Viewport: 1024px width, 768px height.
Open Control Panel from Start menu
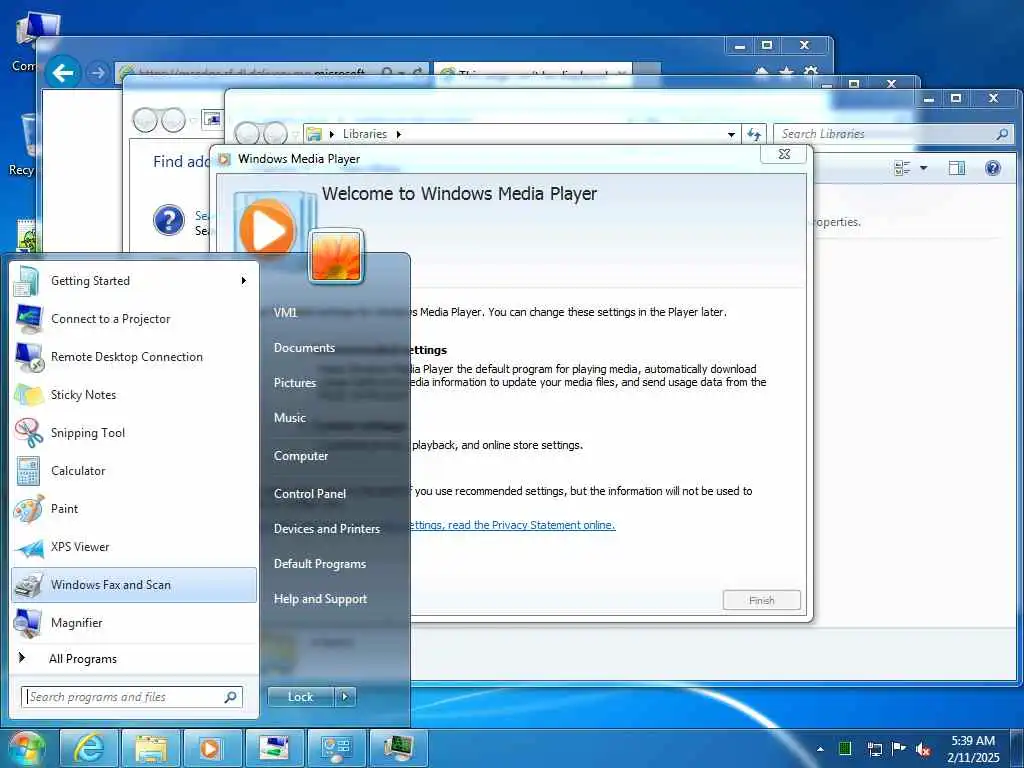[x=310, y=494]
